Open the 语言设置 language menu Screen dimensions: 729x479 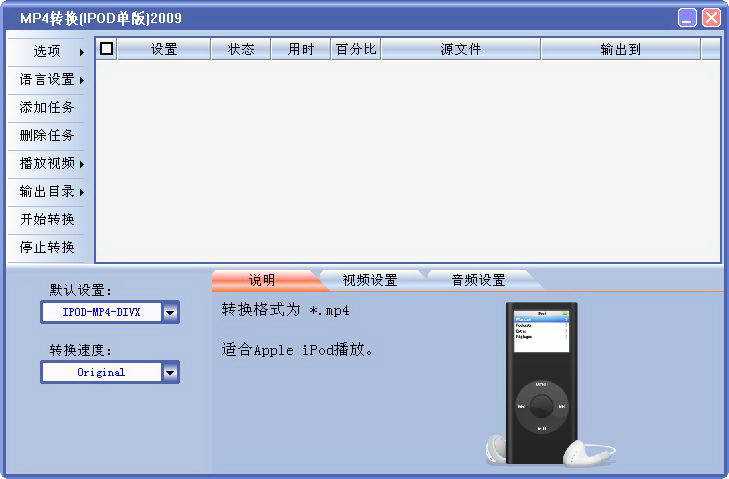pos(46,80)
